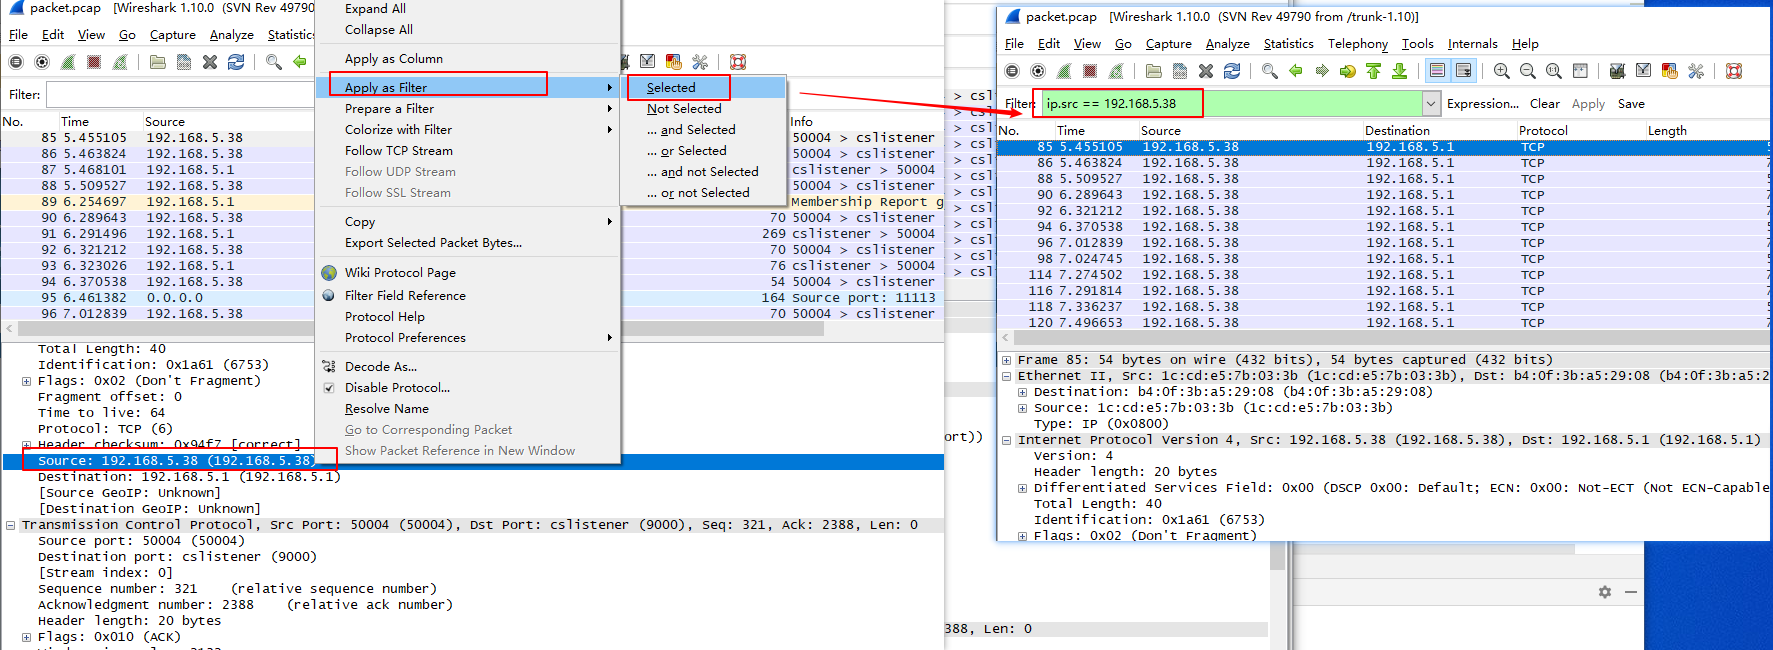Select packet 86 row in right window list

point(1384,163)
